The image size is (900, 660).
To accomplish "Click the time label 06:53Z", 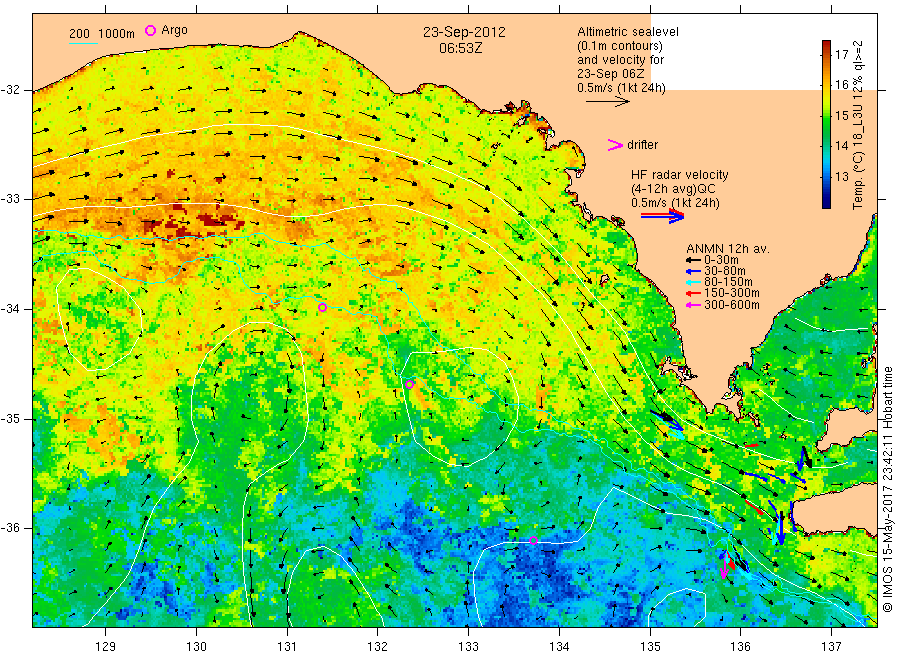I will (x=461, y=48).
